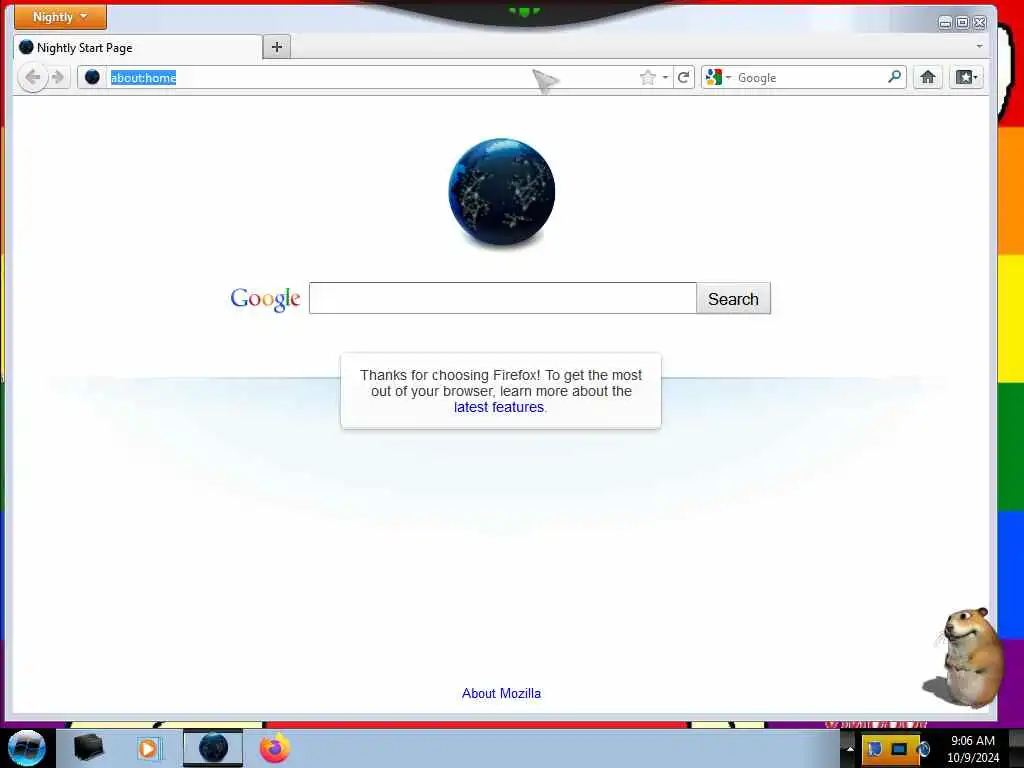Go forward with the forward arrow

click(58, 78)
